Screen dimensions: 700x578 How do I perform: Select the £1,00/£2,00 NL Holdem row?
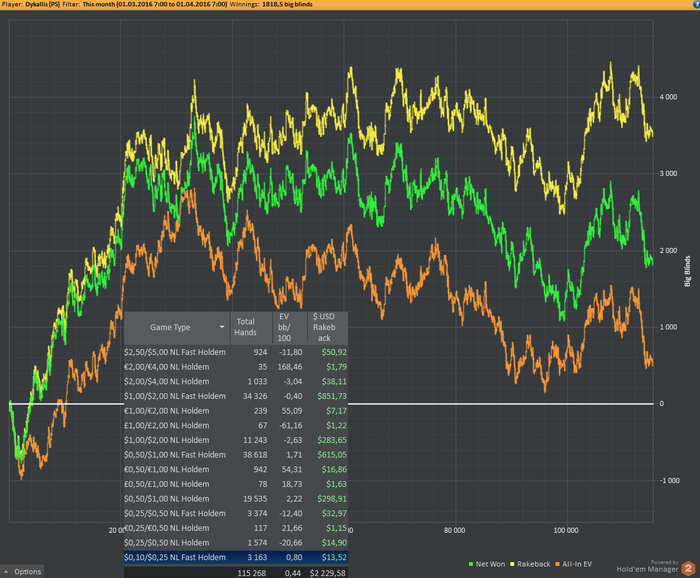165,425
